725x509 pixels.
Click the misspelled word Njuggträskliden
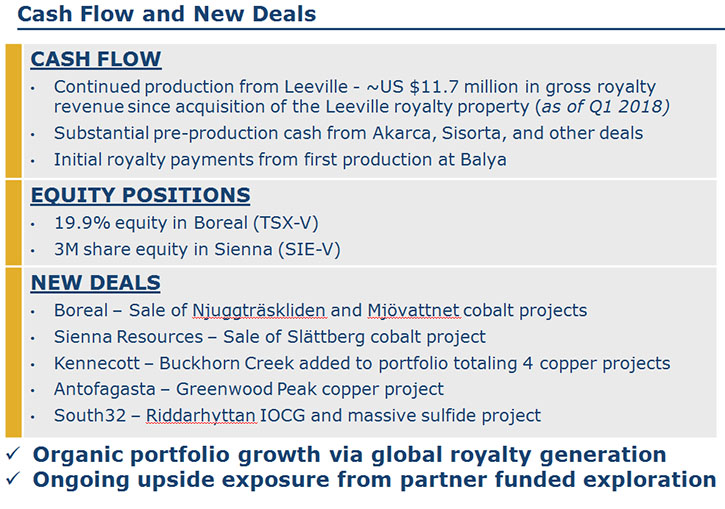tap(259, 311)
